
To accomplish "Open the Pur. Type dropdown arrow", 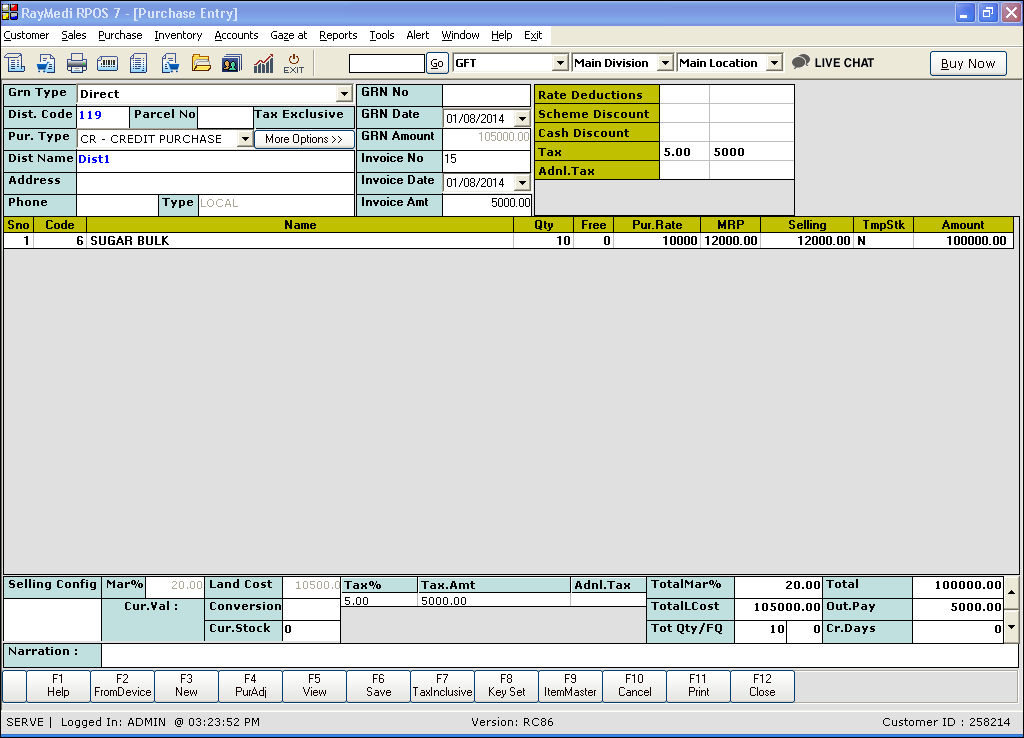I will coord(245,139).
